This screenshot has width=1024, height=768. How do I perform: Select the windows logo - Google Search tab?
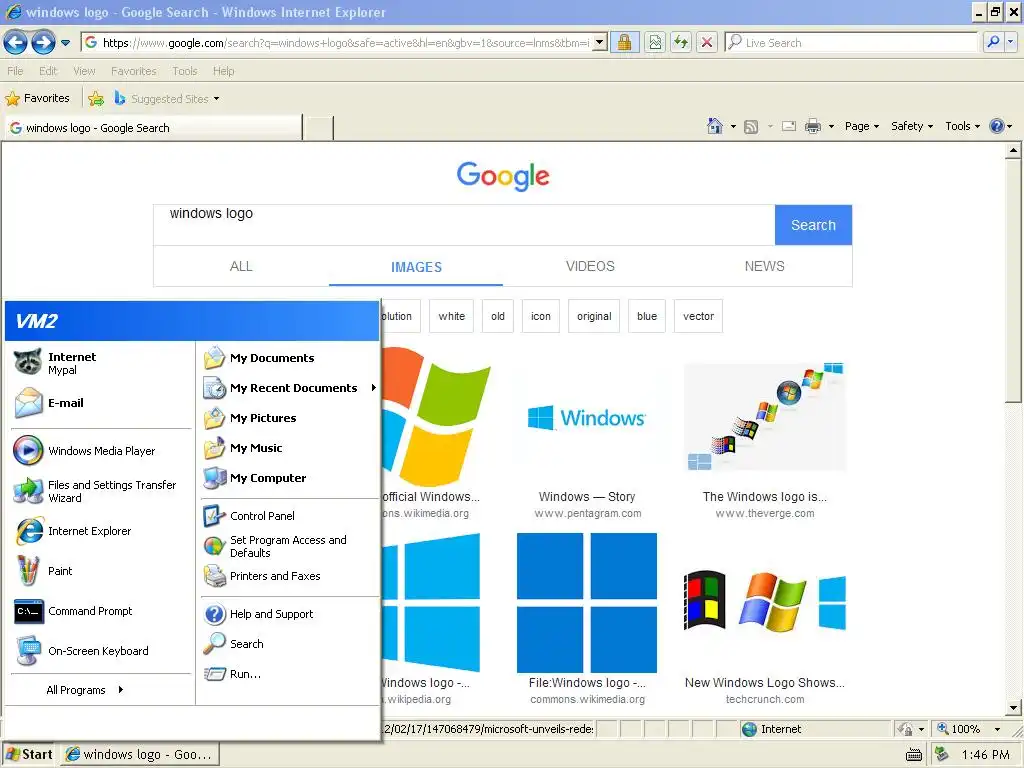click(153, 127)
